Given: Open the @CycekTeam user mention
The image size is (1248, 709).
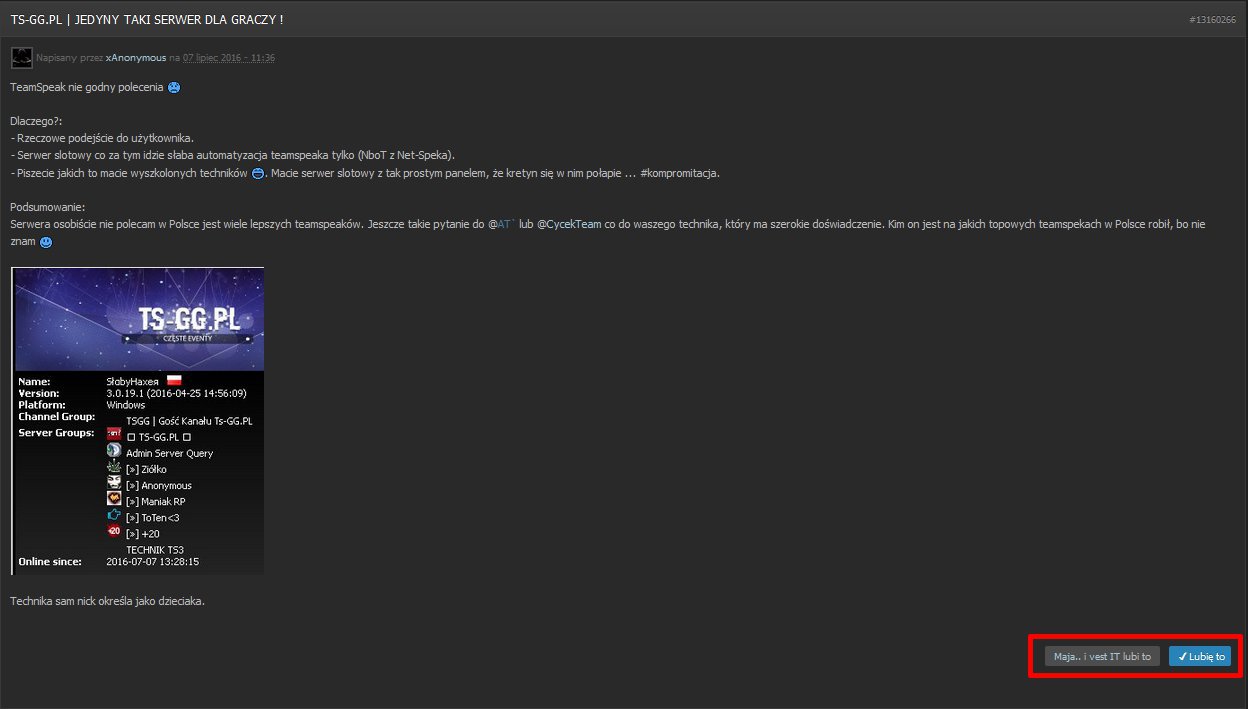Looking at the screenshot, I should (x=569, y=225).
